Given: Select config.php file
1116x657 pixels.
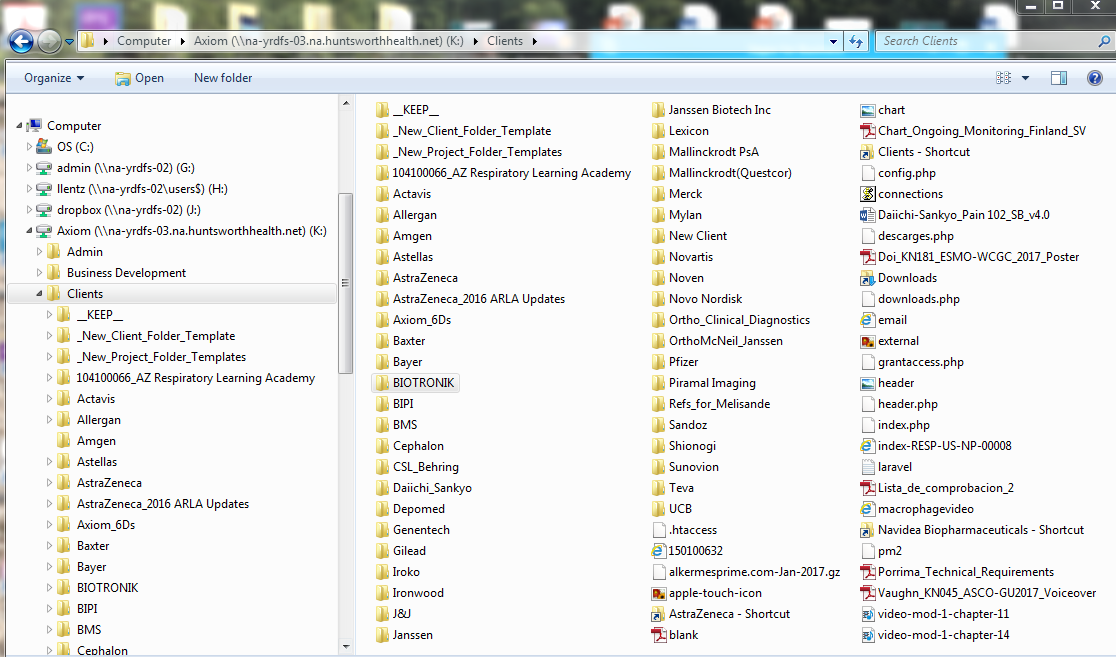Looking at the screenshot, I should pyautogui.click(x=898, y=173).
